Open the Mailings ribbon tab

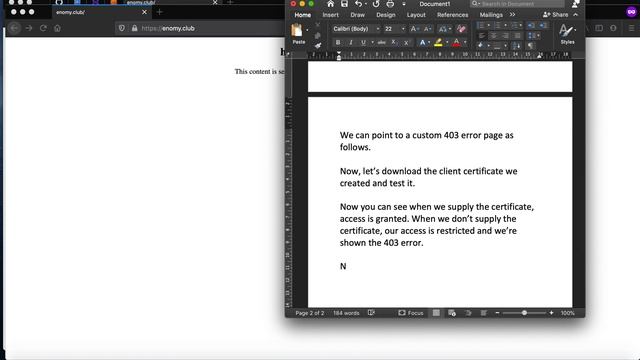(491, 15)
